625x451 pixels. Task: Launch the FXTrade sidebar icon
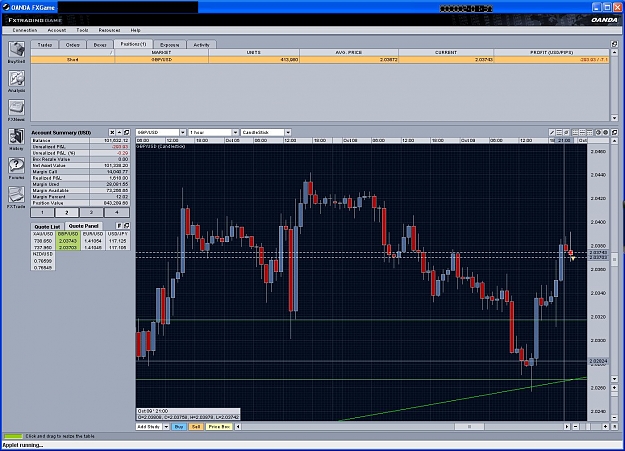click(16, 196)
